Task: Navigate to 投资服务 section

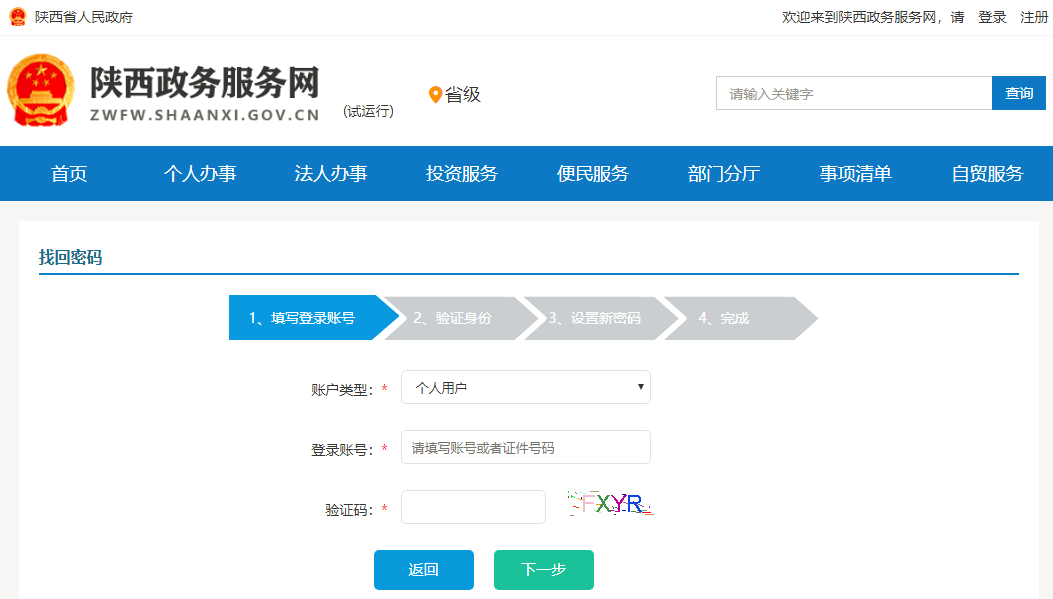Action: tap(462, 174)
